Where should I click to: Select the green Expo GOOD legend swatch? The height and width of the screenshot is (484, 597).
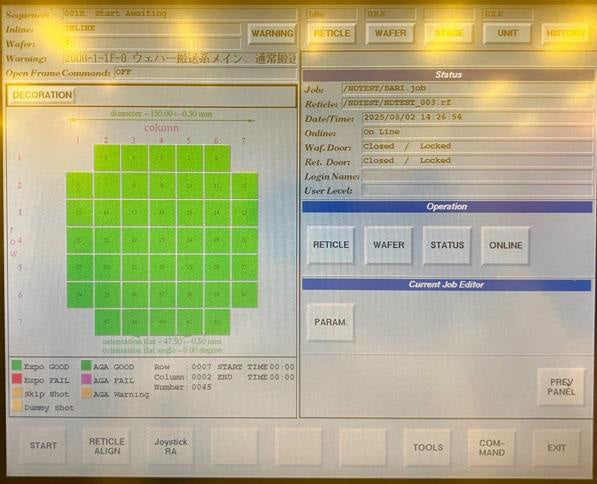pyautogui.click(x=16, y=366)
